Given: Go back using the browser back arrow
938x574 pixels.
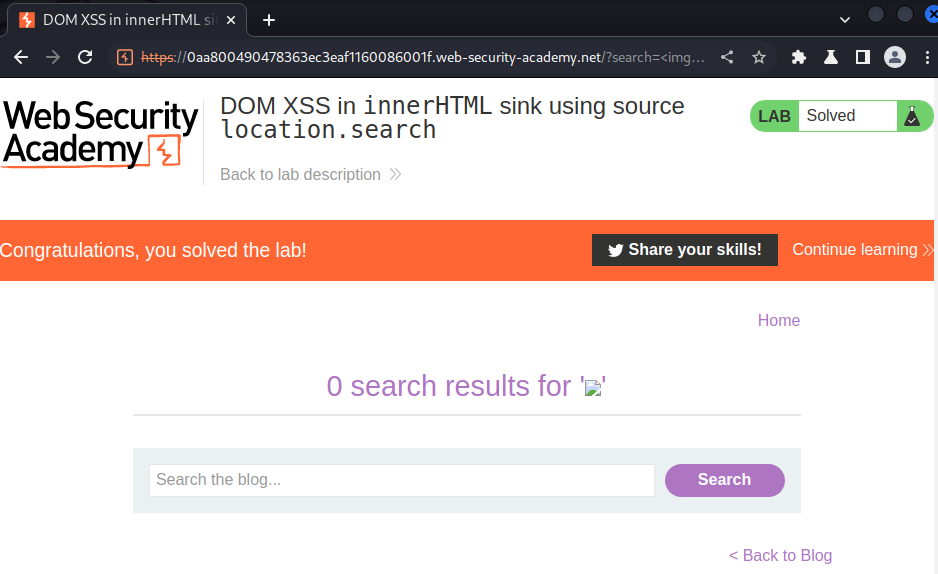Looking at the screenshot, I should coord(21,57).
